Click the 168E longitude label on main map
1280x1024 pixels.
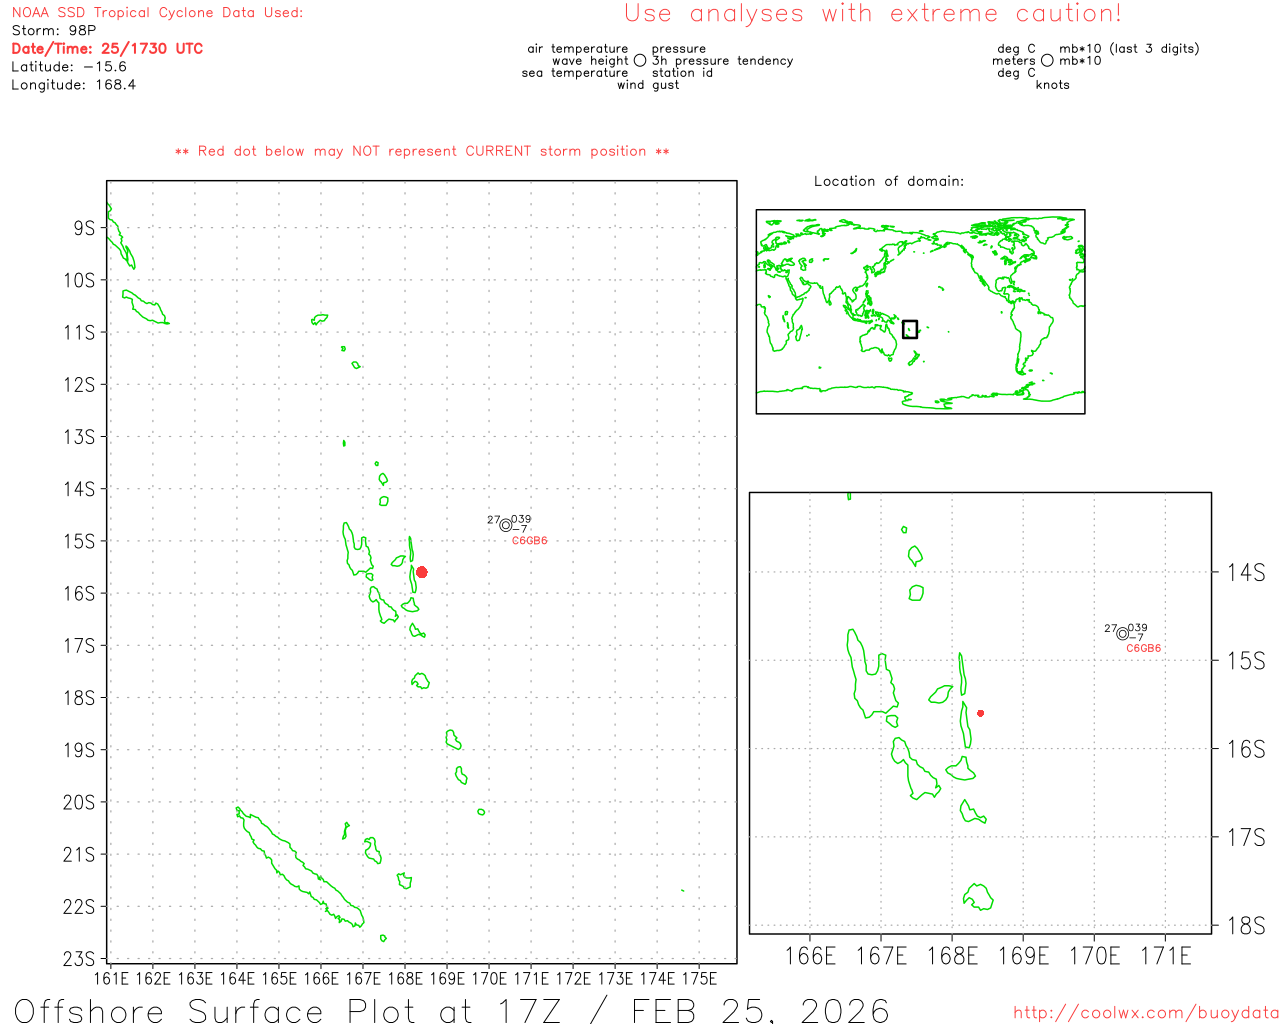point(405,978)
